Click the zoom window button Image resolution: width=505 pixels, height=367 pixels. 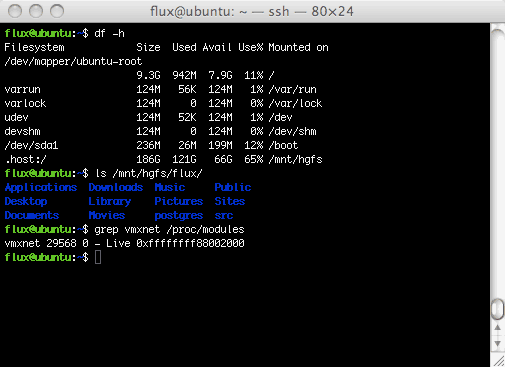click(x=57, y=11)
